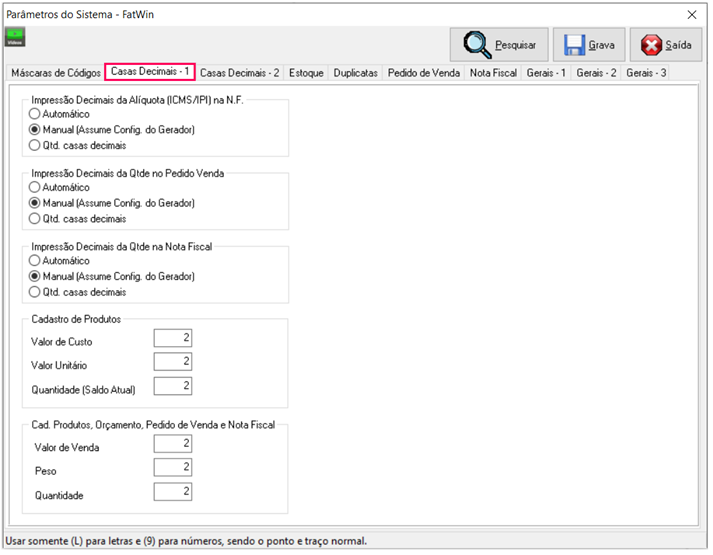Viewport: 713px width, 555px height.
Task: Switch to the Gerais - 3 tab
Action: 646,73
